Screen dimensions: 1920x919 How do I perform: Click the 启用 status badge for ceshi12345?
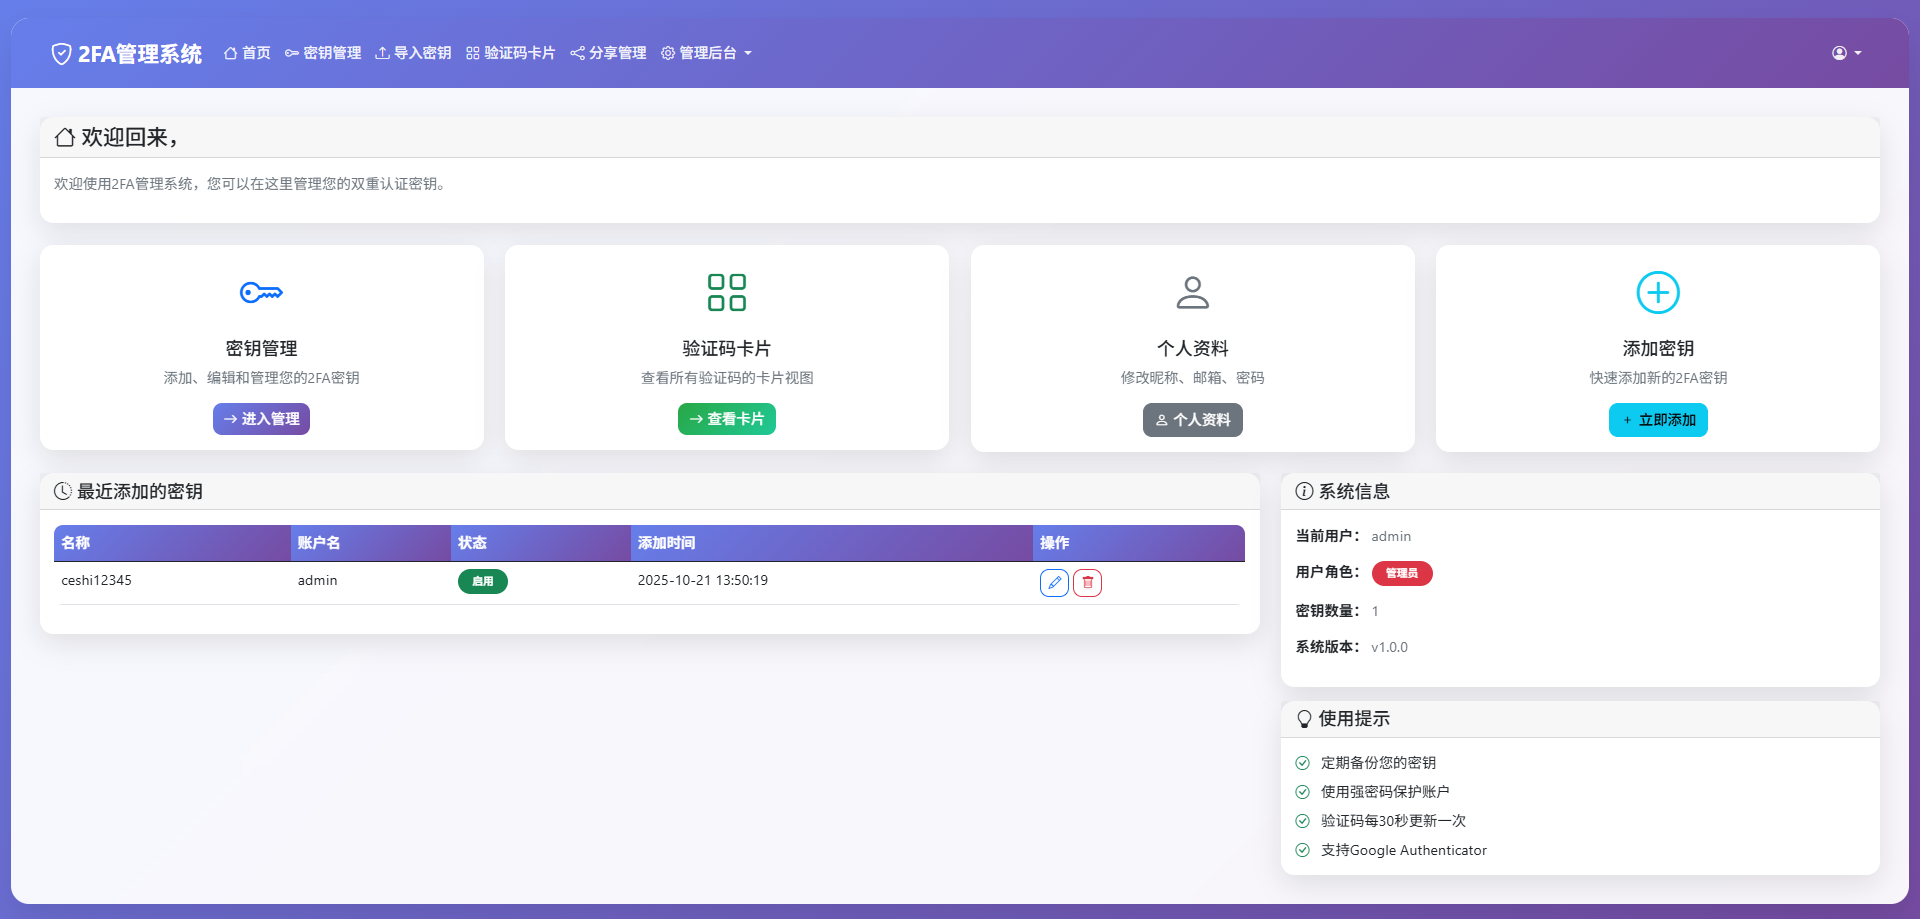coord(482,581)
